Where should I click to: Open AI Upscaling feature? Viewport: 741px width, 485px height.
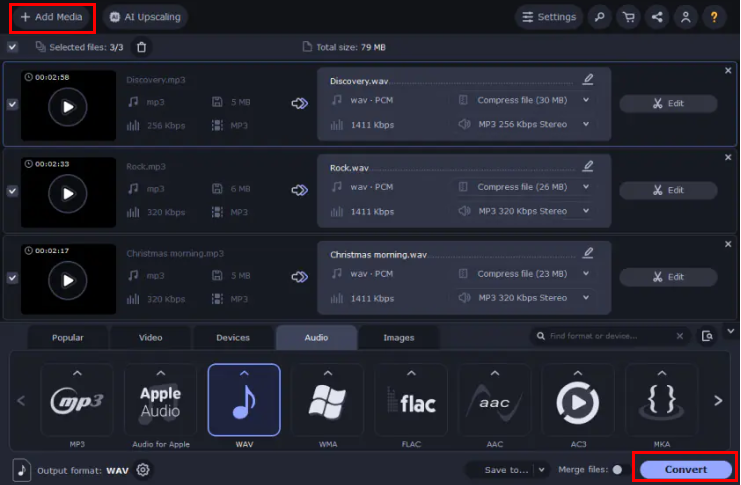click(145, 17)
